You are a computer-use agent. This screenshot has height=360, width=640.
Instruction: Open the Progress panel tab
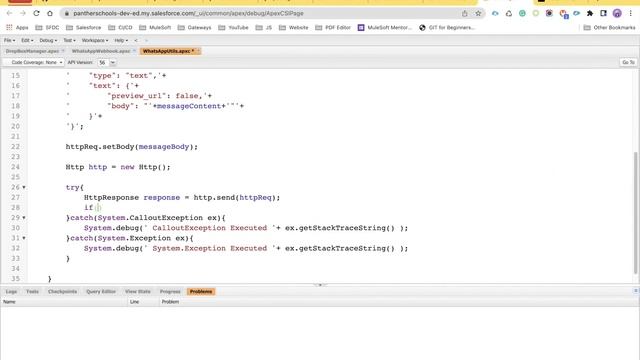tap(170, 291)
